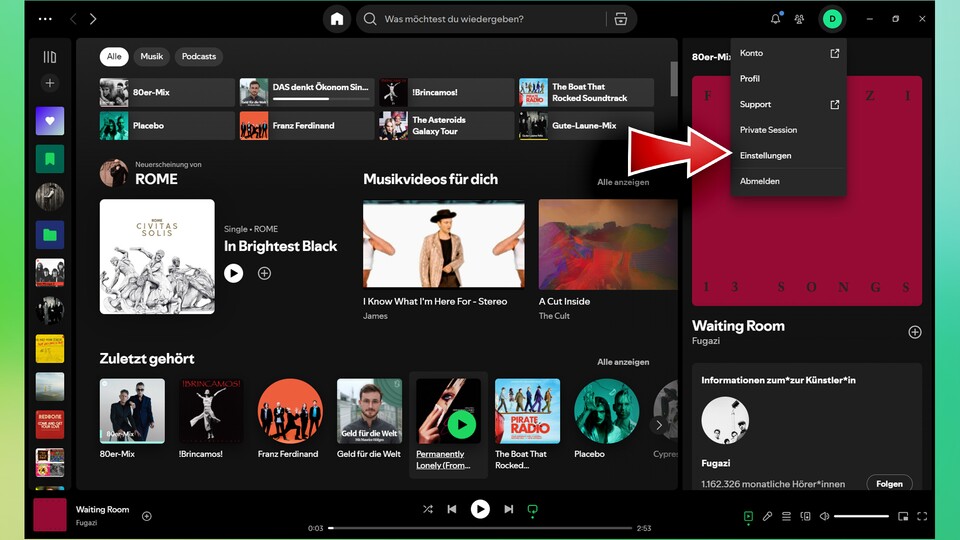Open Profil in the profile menu
This screenshot has width=960, height=540.
[789, 78]
